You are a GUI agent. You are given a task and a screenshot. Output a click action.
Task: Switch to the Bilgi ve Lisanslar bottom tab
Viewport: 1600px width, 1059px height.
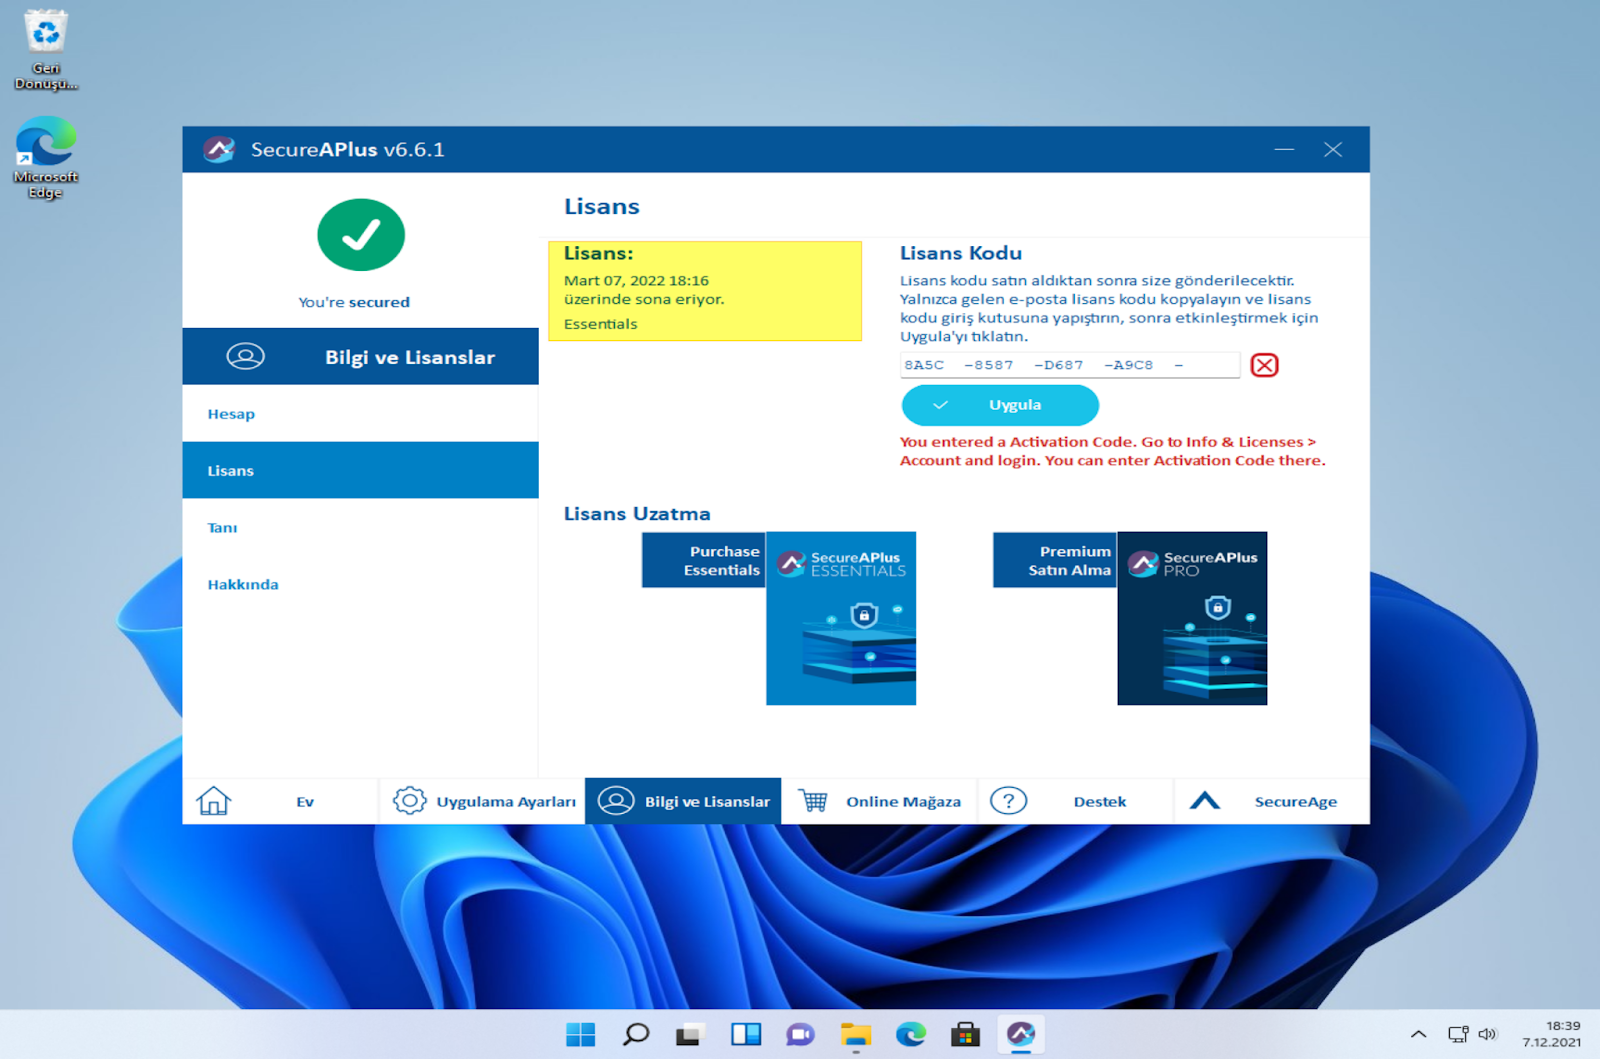(x=683, y=801)
